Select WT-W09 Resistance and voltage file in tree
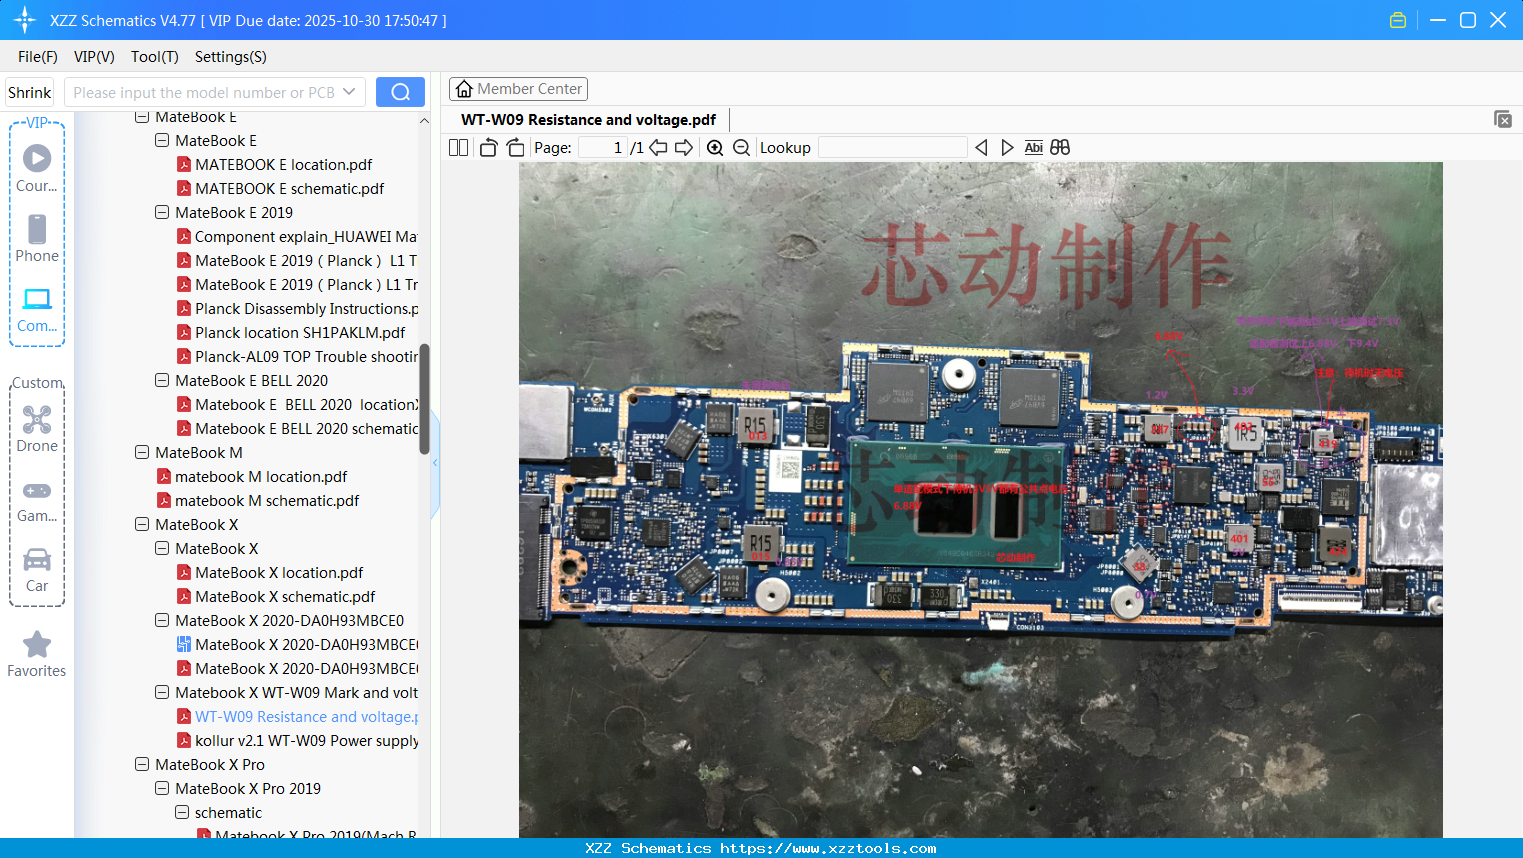Viewport: 1523px width, 858px height. click(x=297, y=717)
